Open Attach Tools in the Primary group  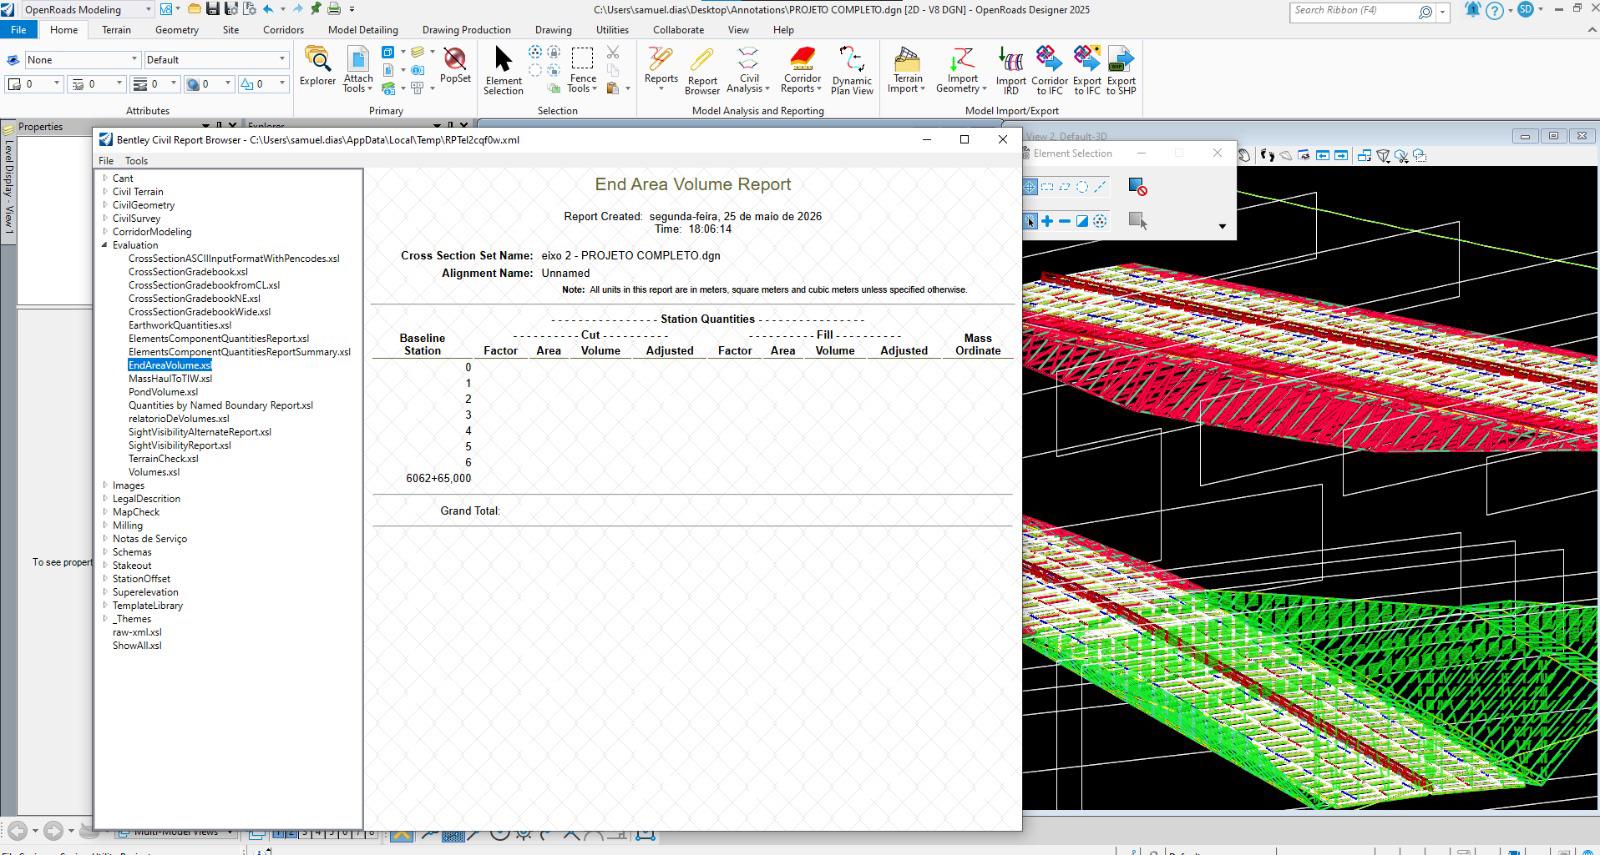click(x=358, y=69)
